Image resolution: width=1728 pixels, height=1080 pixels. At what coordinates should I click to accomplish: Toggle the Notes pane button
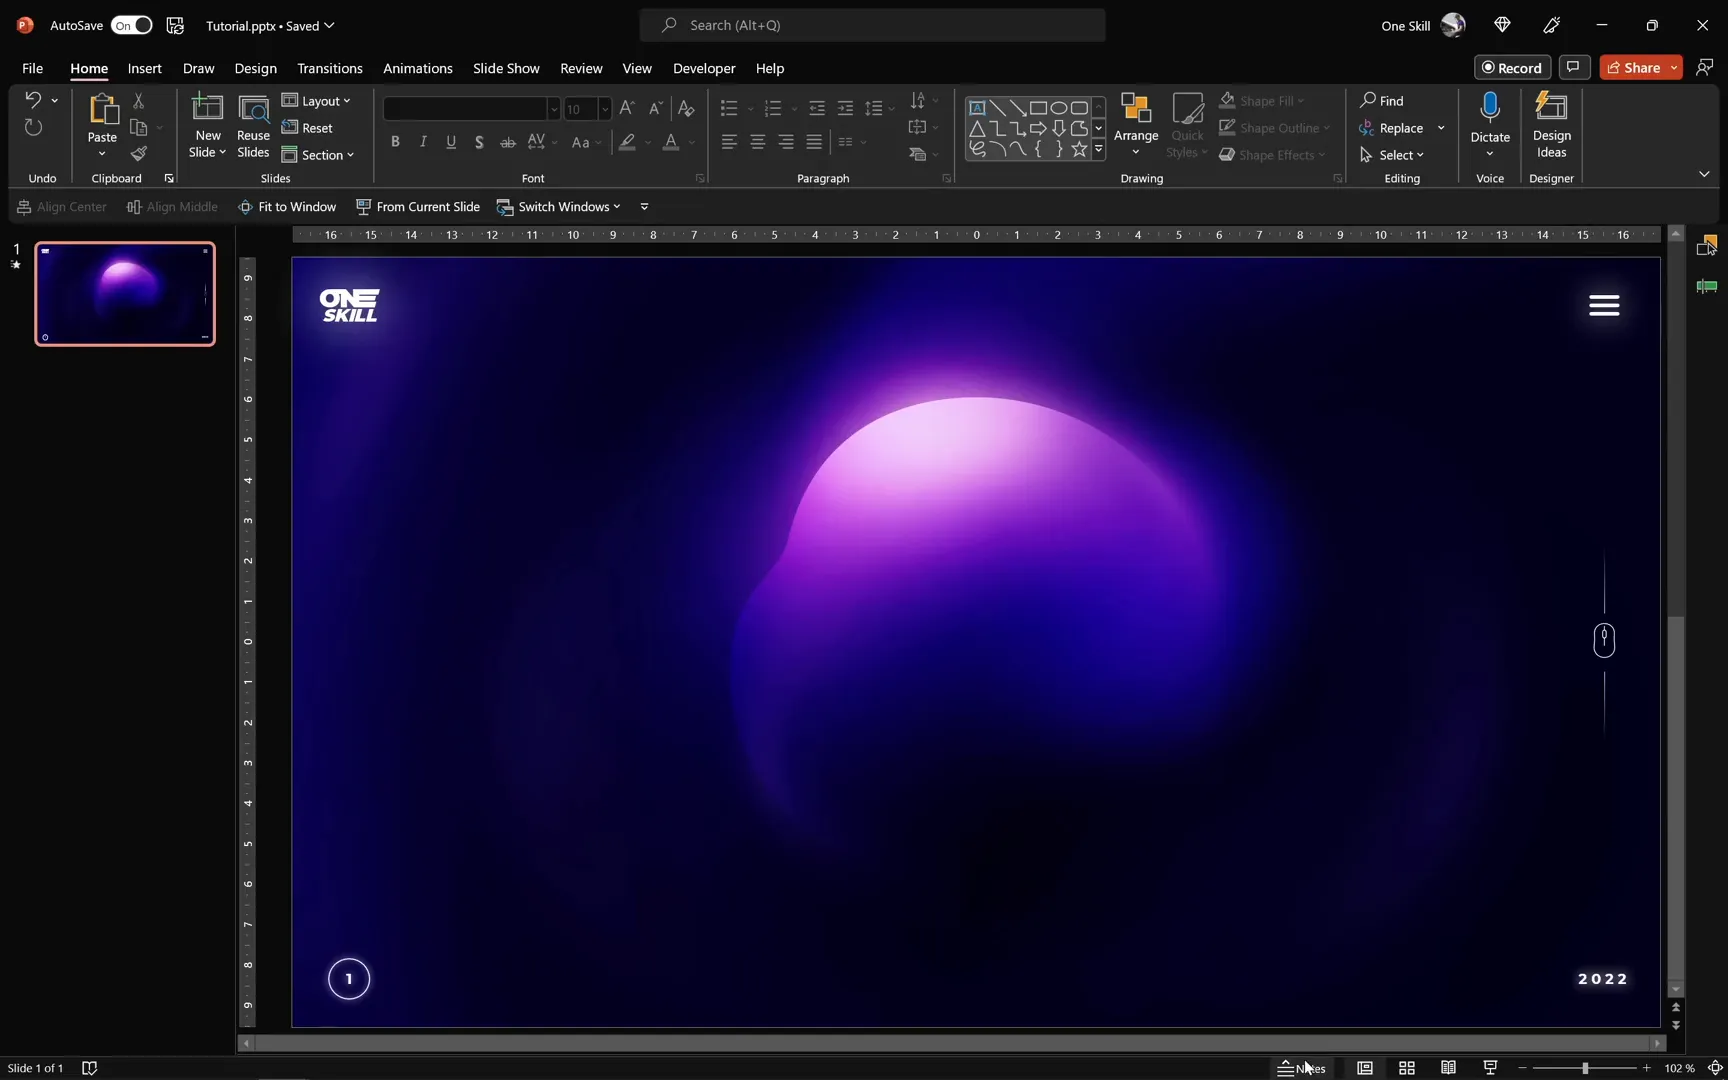click(x=1302, y=1068)
